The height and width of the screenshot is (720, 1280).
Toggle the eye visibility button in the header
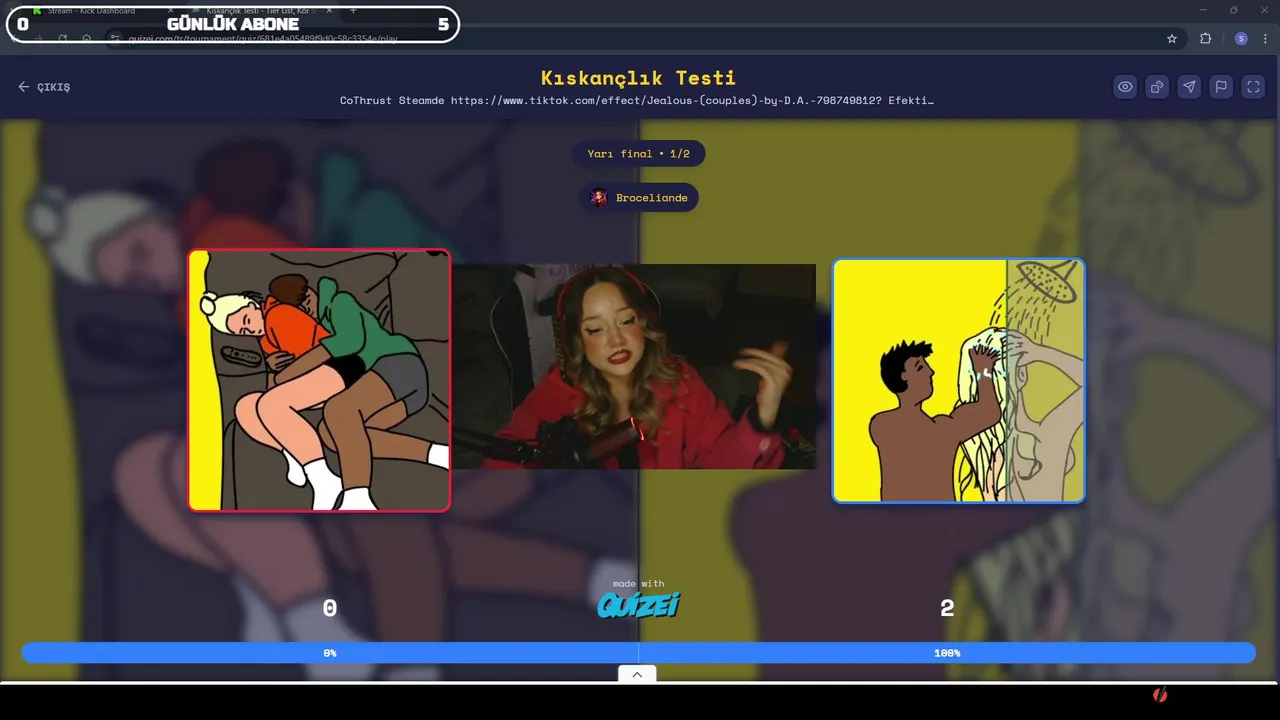[1125, 87]
